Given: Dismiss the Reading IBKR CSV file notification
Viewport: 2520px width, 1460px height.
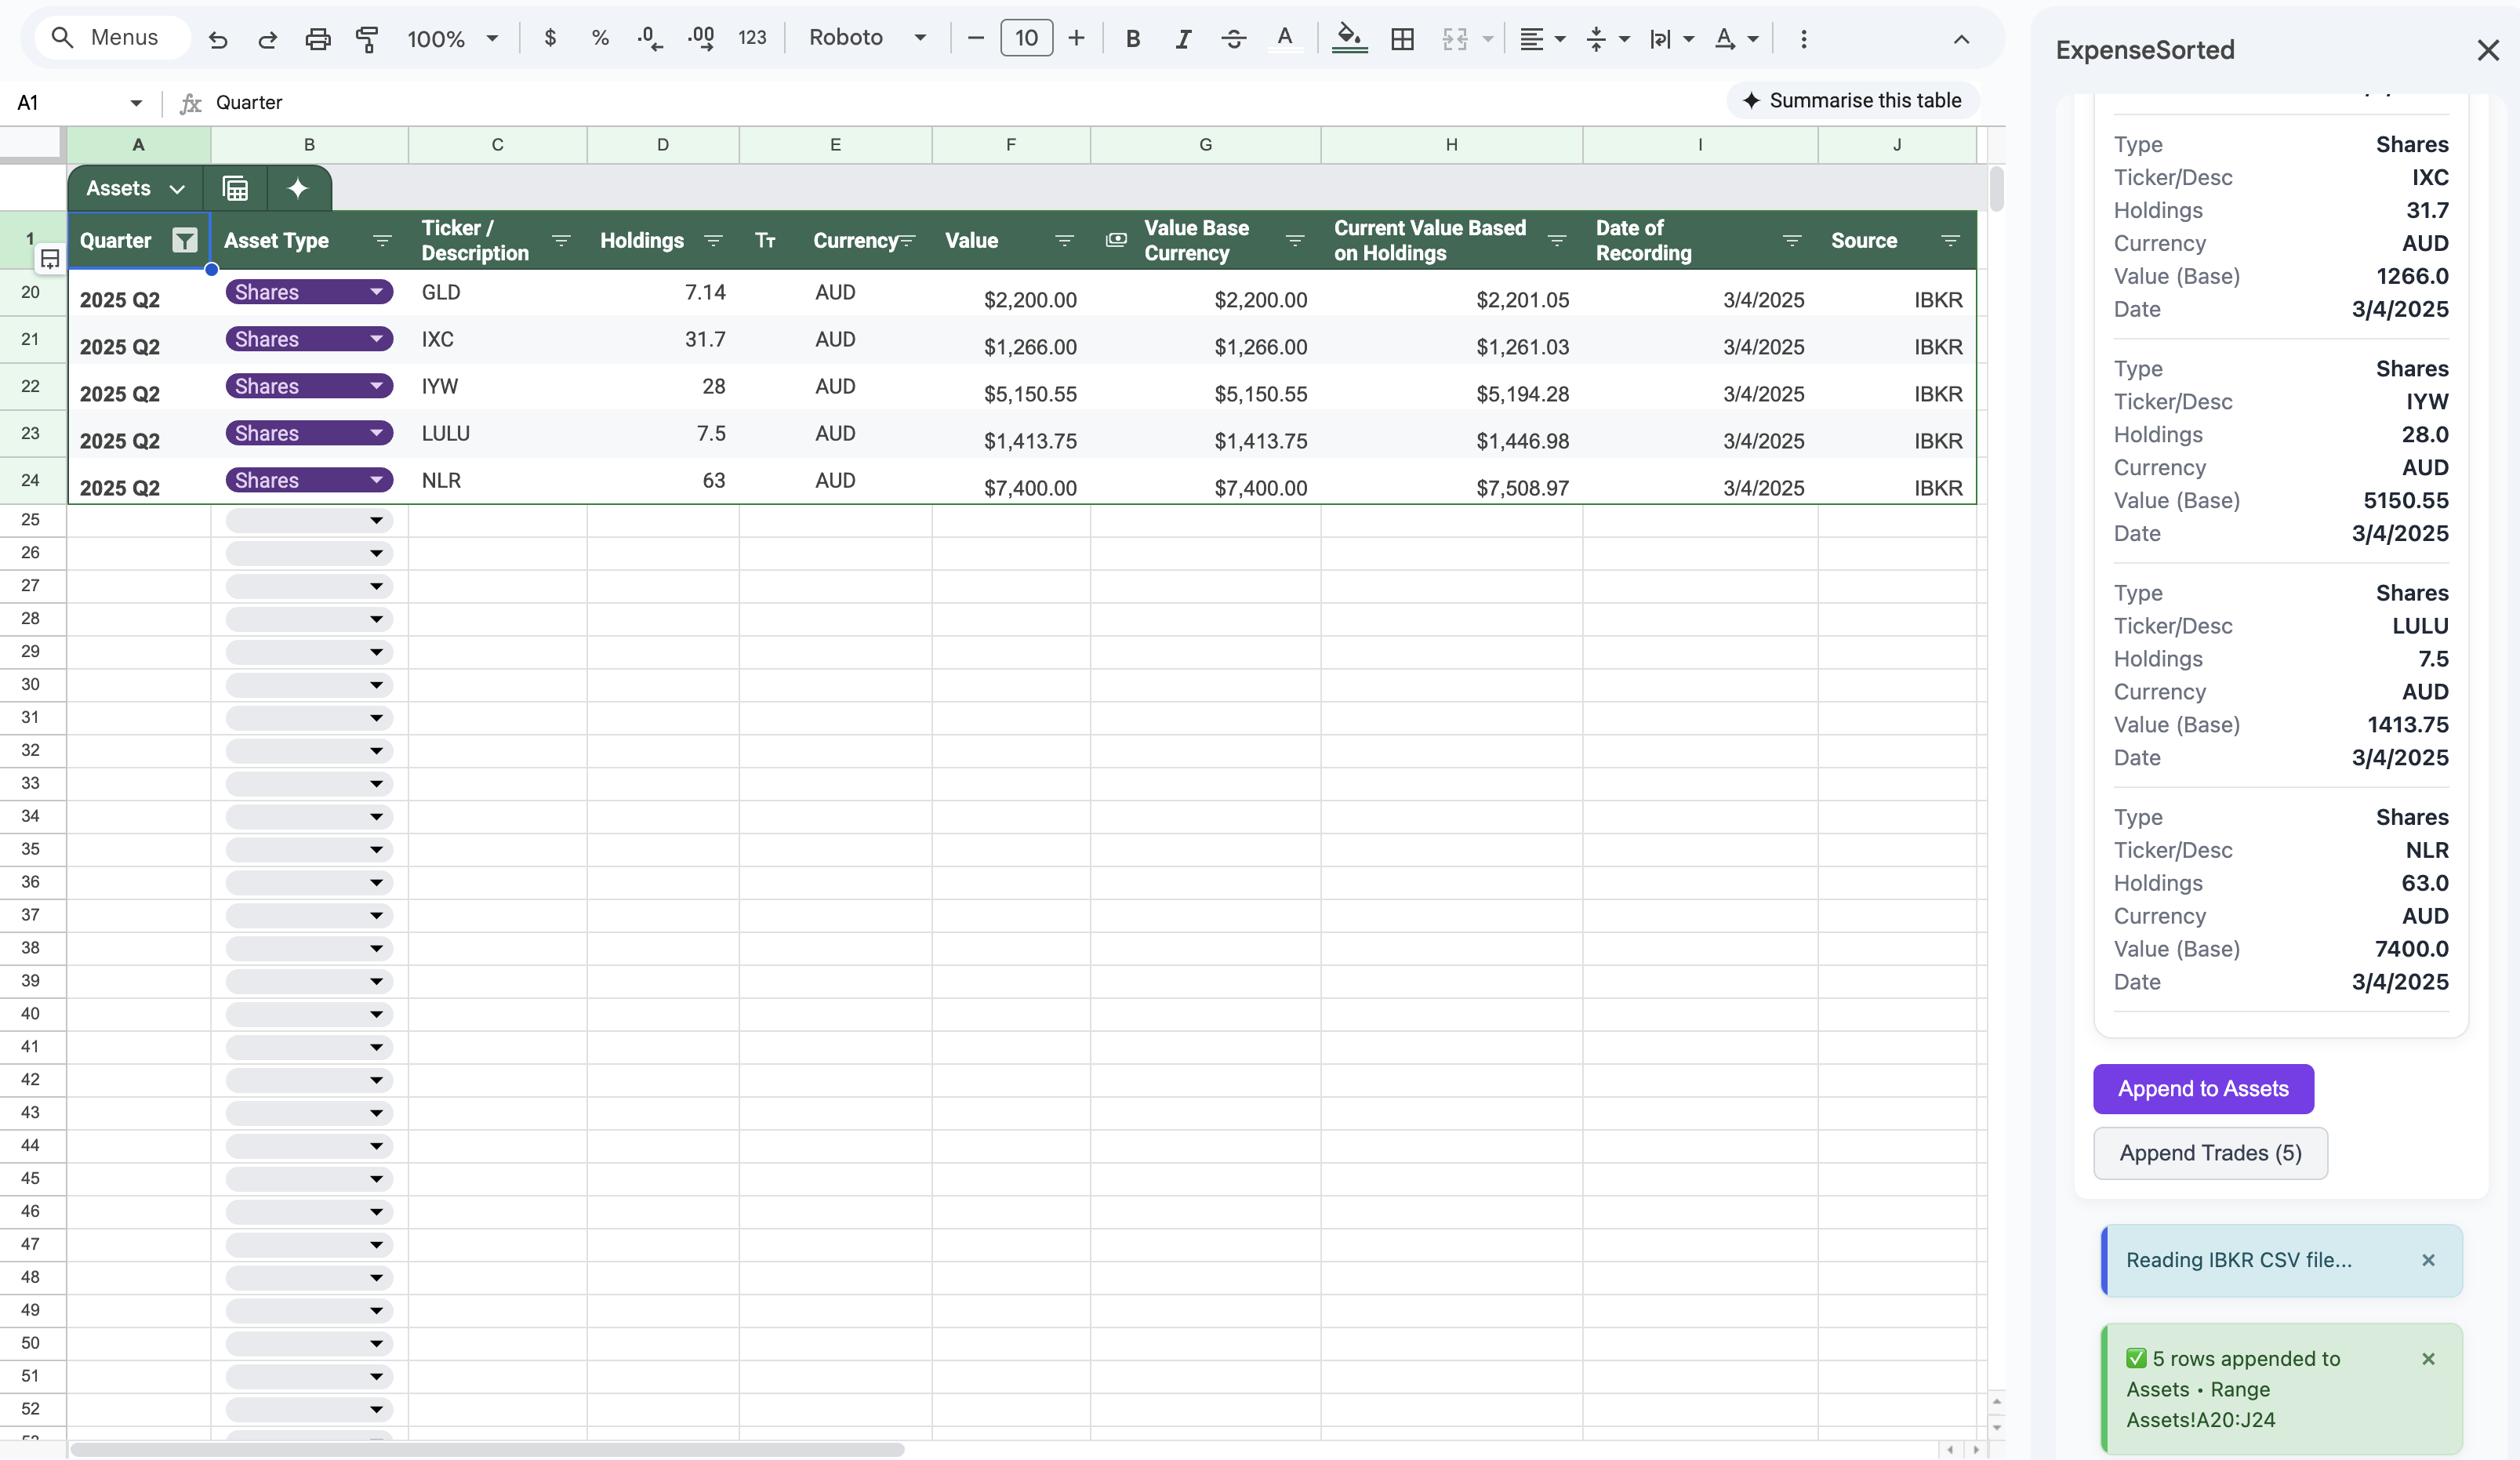Looking at the screenshot, I should [x=2428, y=1261].
